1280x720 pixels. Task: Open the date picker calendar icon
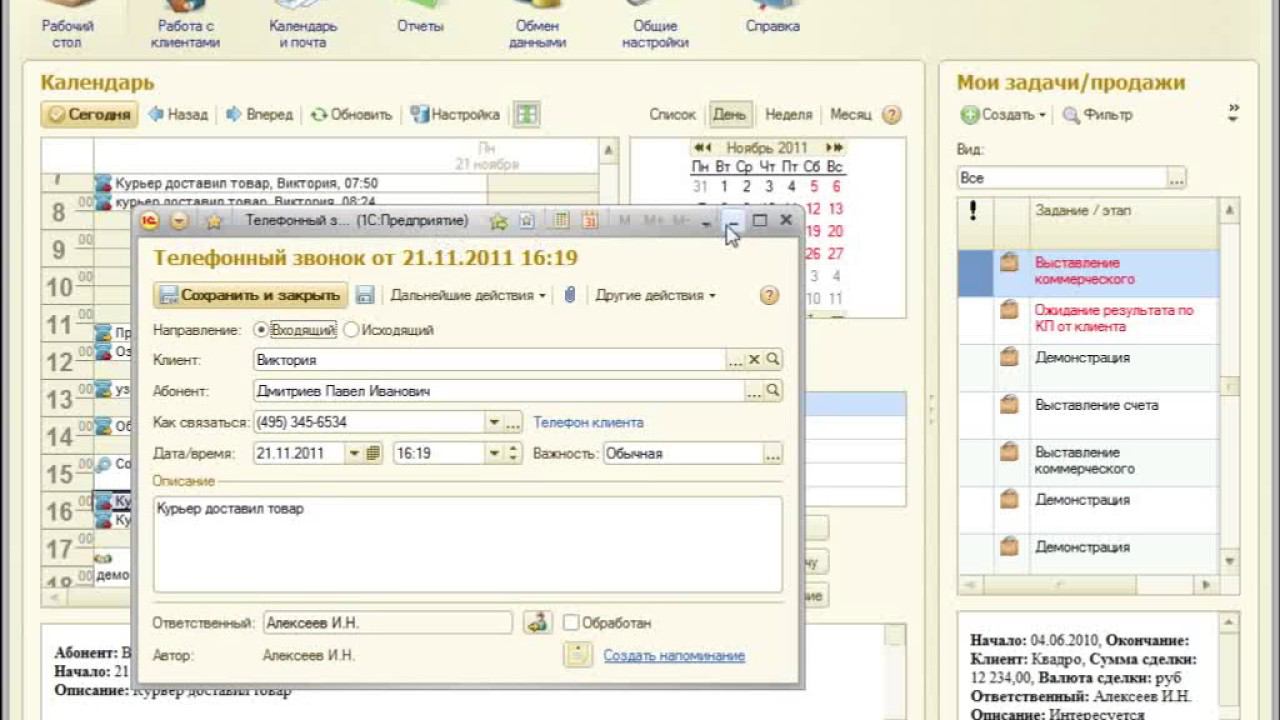coord(374,453)
